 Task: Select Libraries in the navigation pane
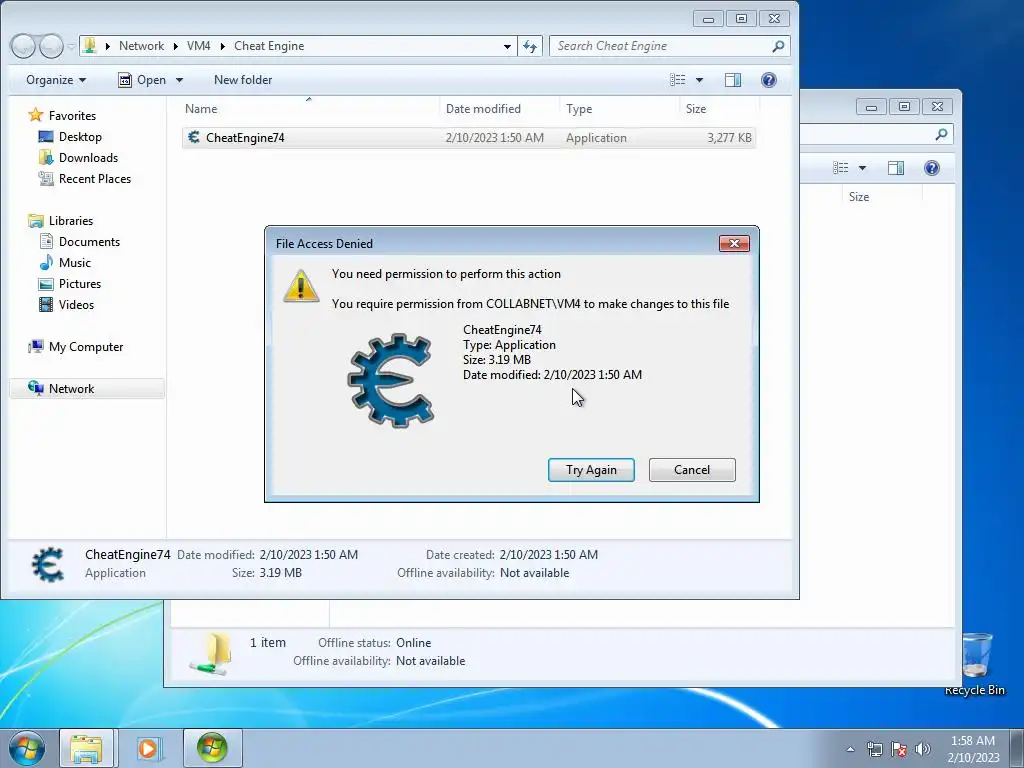pyautogui.click(x=71, y=221)
